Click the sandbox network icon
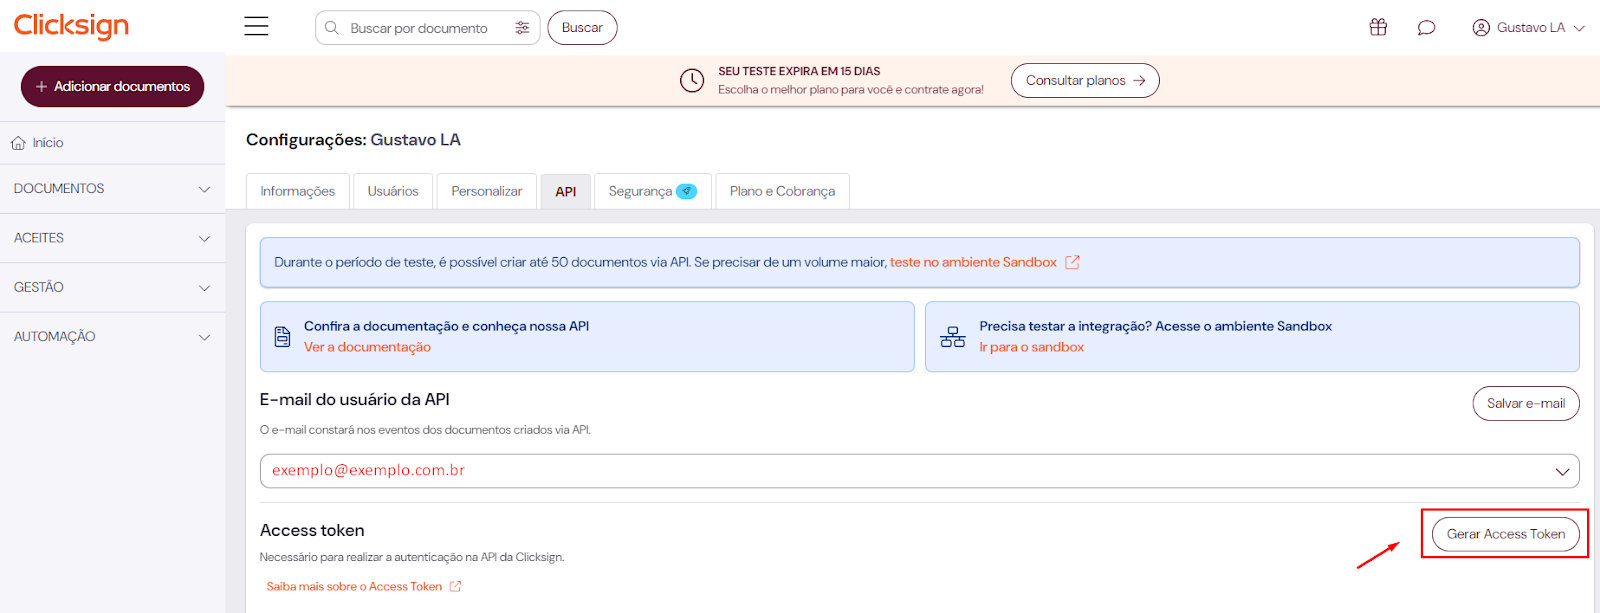1600x613 pixels. (953, 337)
